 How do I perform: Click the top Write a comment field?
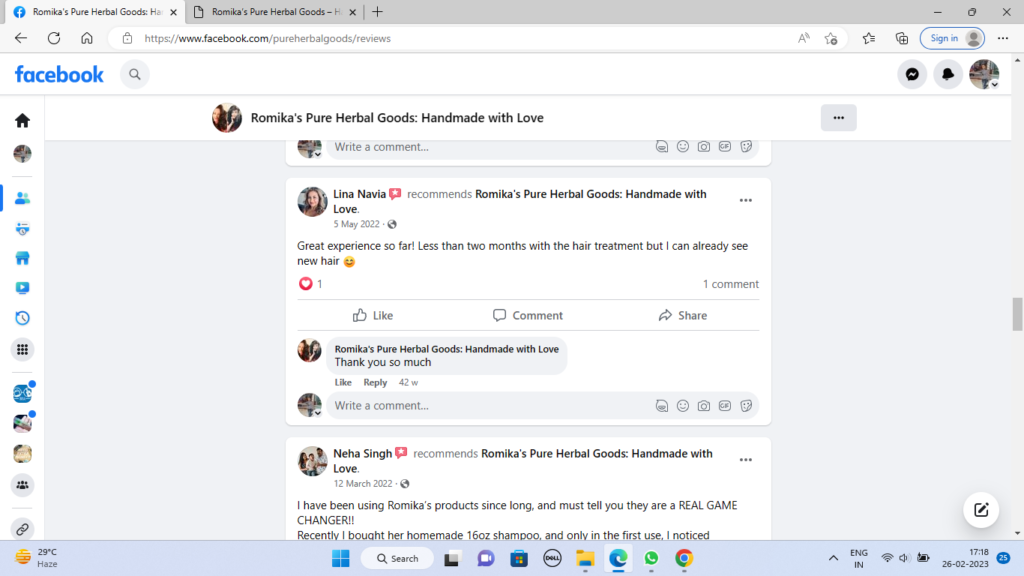tap(490, 147)
